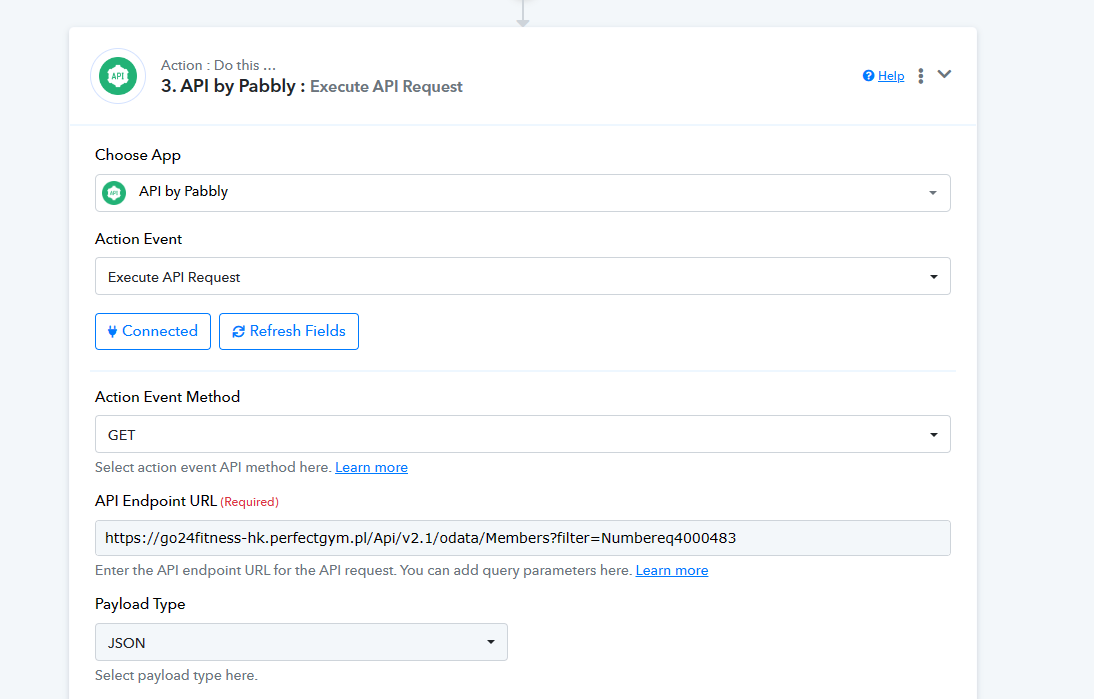Click the Action Event Method label

(167, 397)
